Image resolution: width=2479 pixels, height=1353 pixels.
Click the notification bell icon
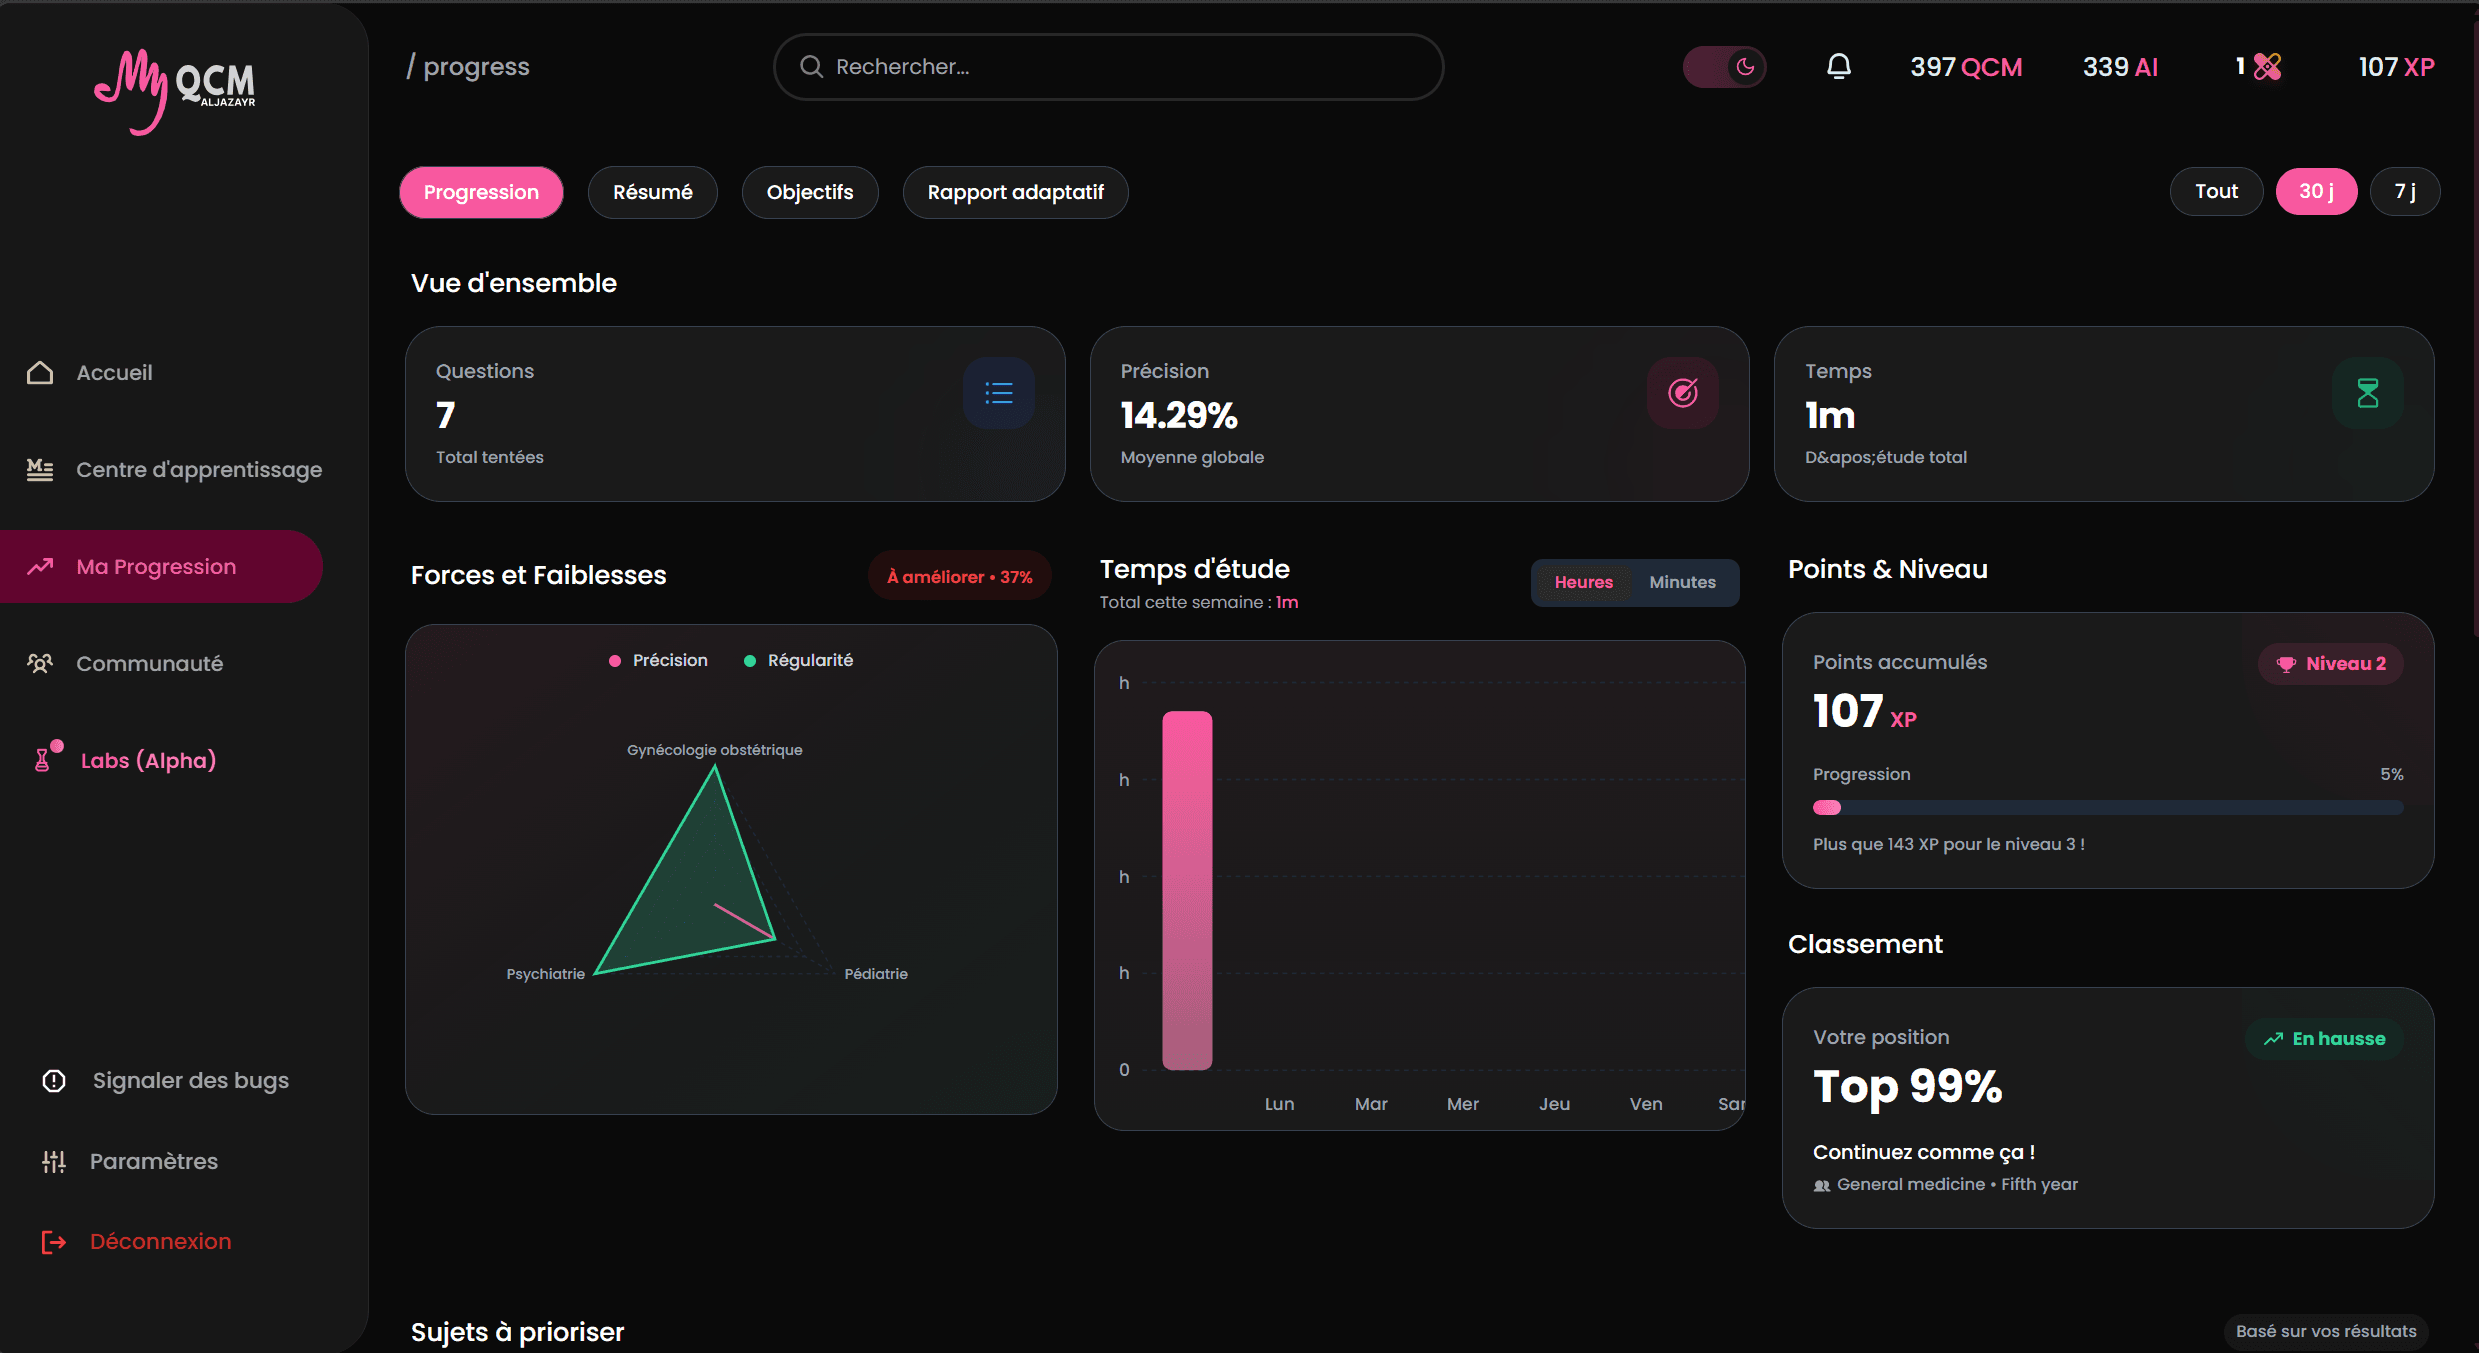(1838, 67)
